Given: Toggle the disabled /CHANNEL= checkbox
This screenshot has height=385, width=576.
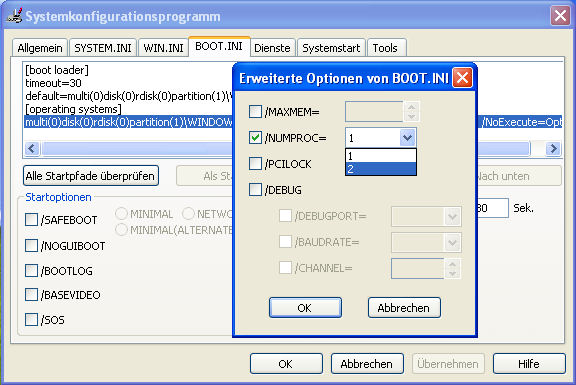Looking at the screenshot, I should click(285, 268).
